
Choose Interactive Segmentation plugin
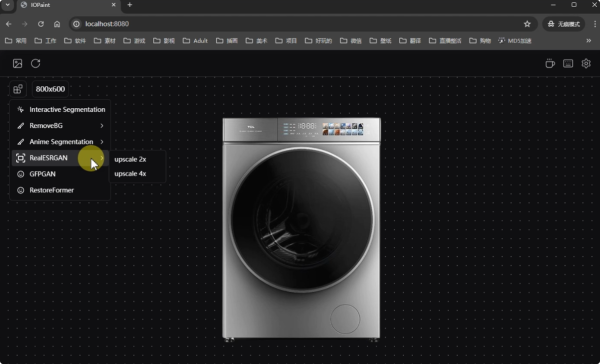[60, 109]
